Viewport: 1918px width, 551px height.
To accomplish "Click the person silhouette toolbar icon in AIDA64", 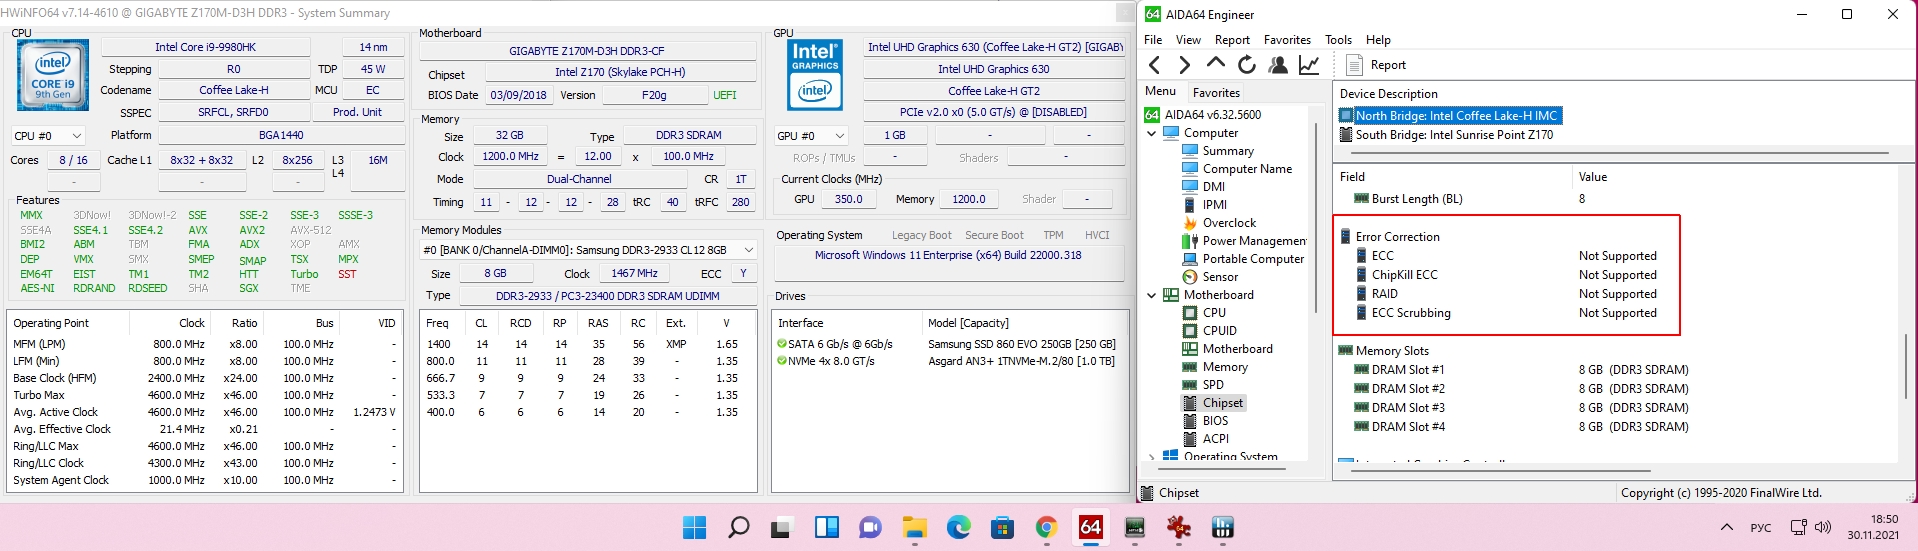I will click(x=1278, y=65).
